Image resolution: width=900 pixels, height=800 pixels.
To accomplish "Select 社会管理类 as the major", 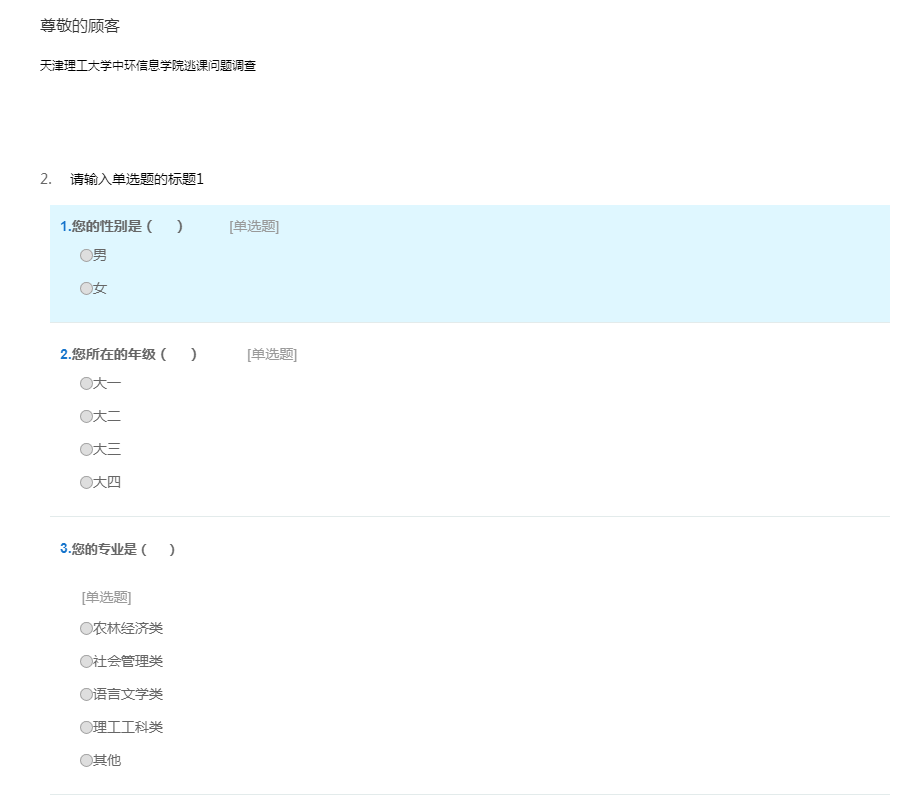I will pyautogui.click(x=86, y=662).
